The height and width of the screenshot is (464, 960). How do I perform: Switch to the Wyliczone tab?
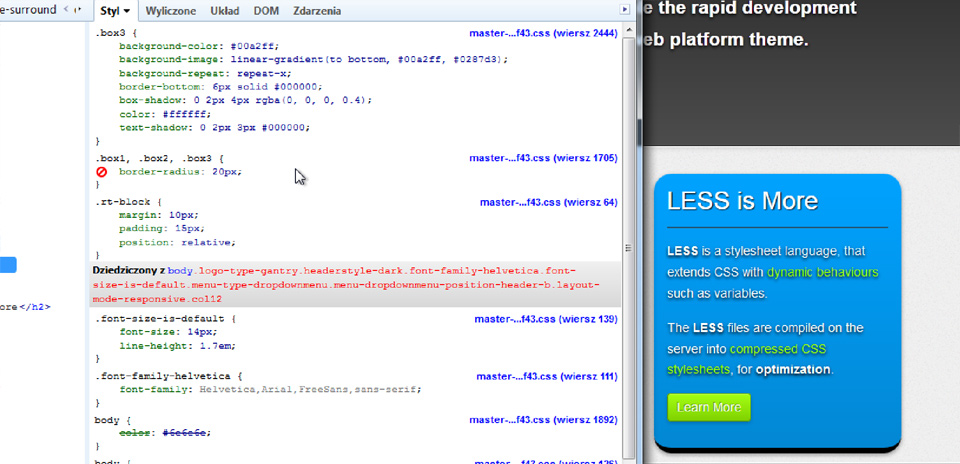click(171, 11)
